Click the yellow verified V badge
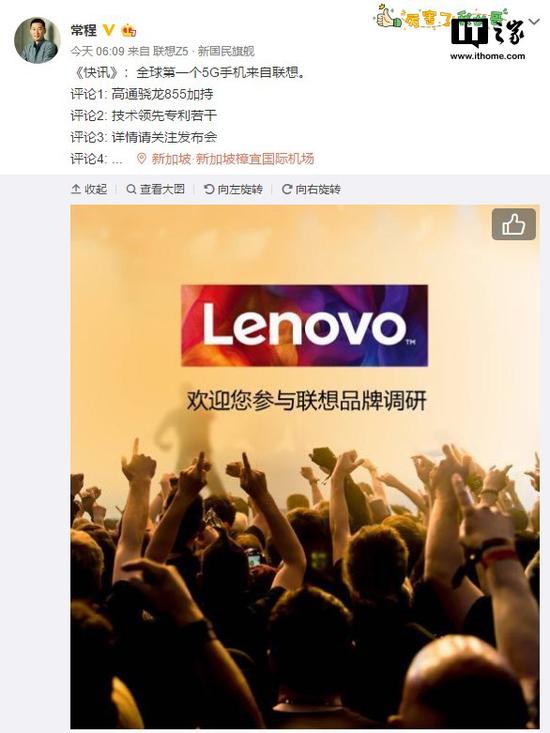This screenshot has width=550, height=733. (x=108, y=30)
